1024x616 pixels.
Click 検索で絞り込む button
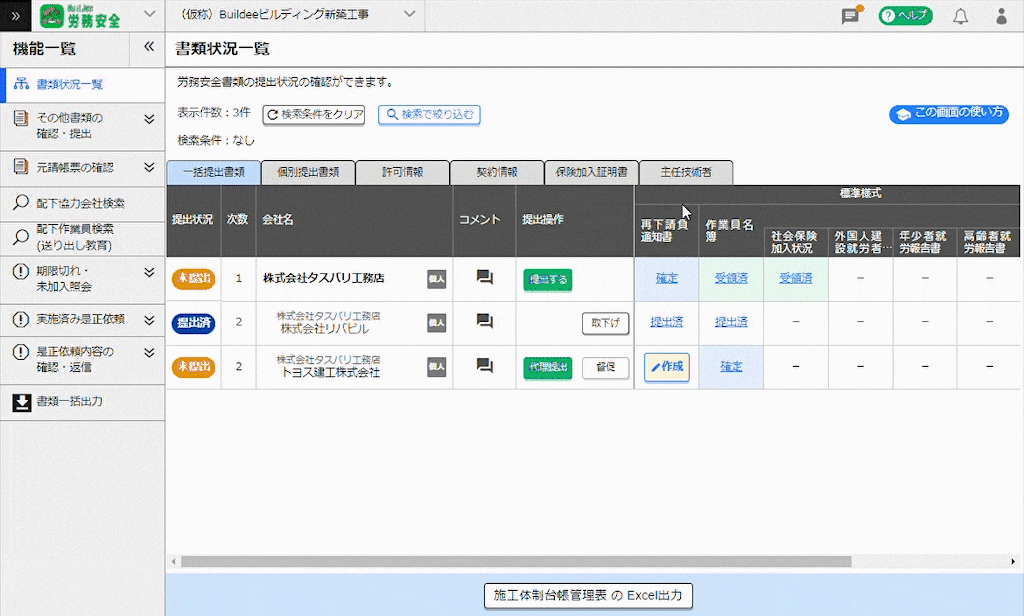click(430, 115)
